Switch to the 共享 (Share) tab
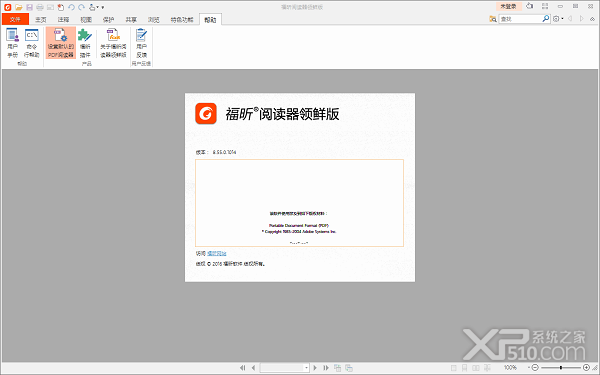 131,20
